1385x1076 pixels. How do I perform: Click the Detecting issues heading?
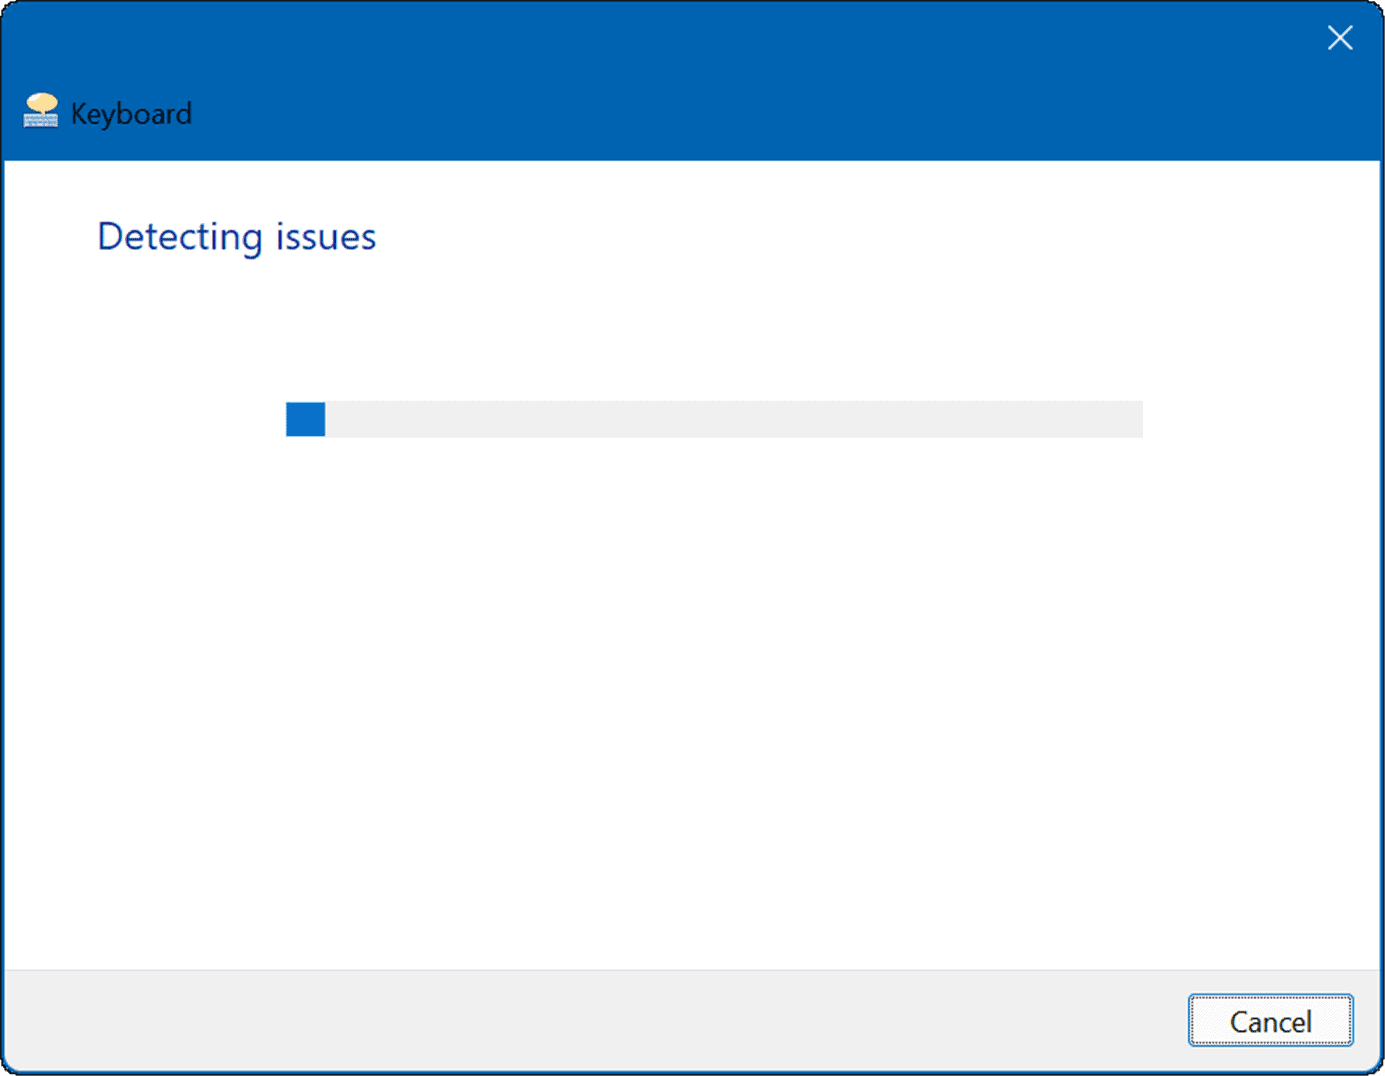coord(236,237)
